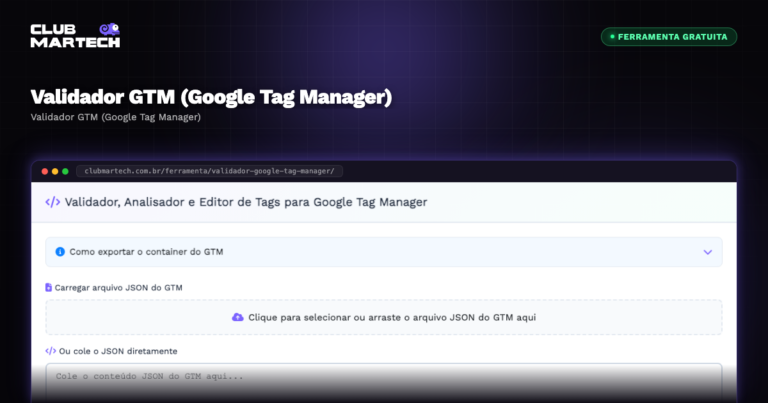This screenshot has width=768, height=403.
Task: Expand Como exportar o container do GTM
Action: click(384, 252)
